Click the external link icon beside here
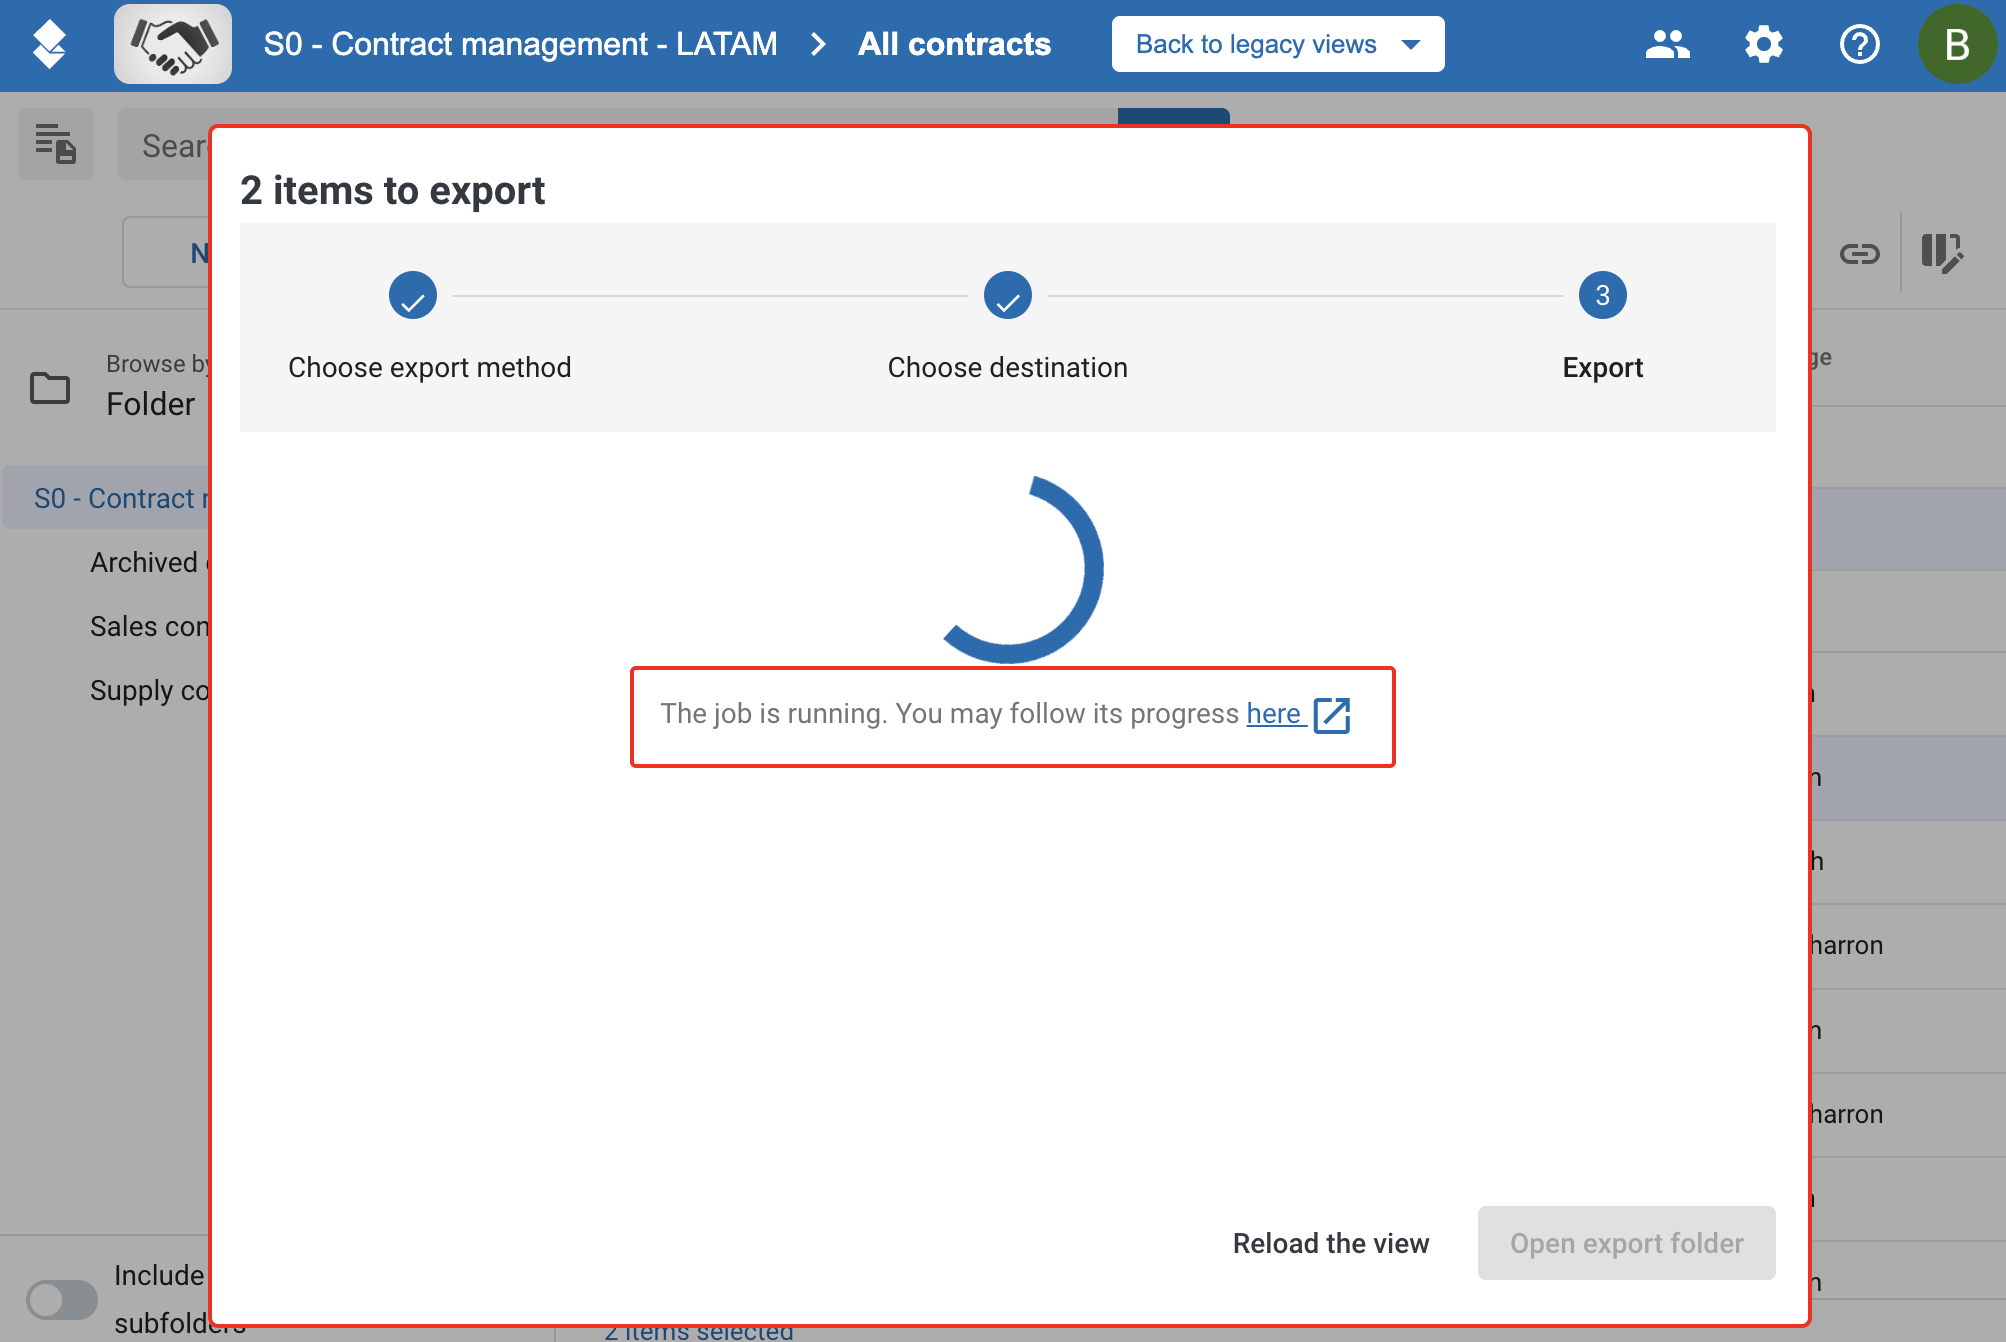 coord(1332,715)
